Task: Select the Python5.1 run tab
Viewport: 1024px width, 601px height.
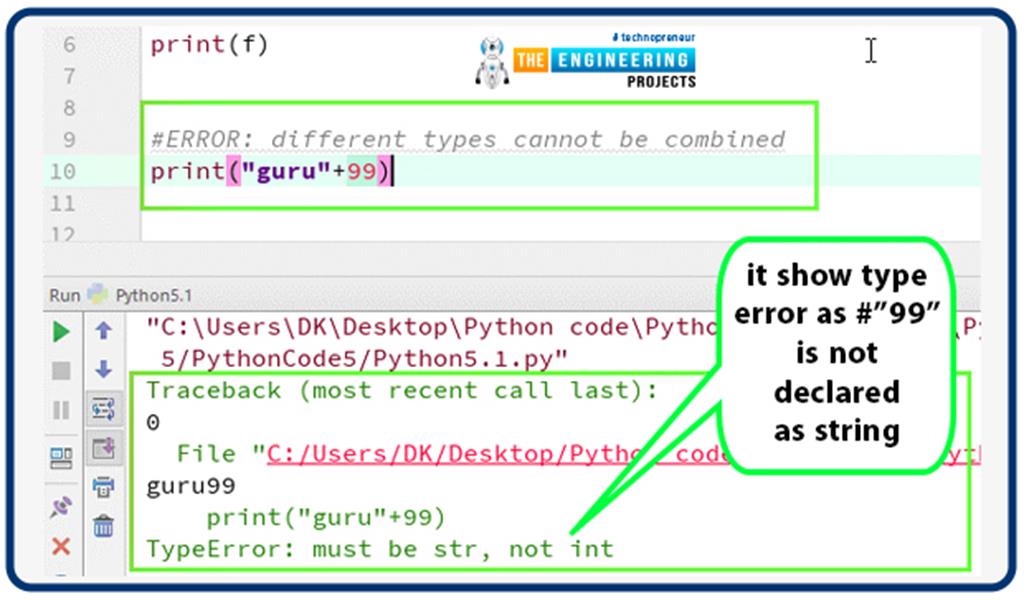Action: (x=152, y=295)
